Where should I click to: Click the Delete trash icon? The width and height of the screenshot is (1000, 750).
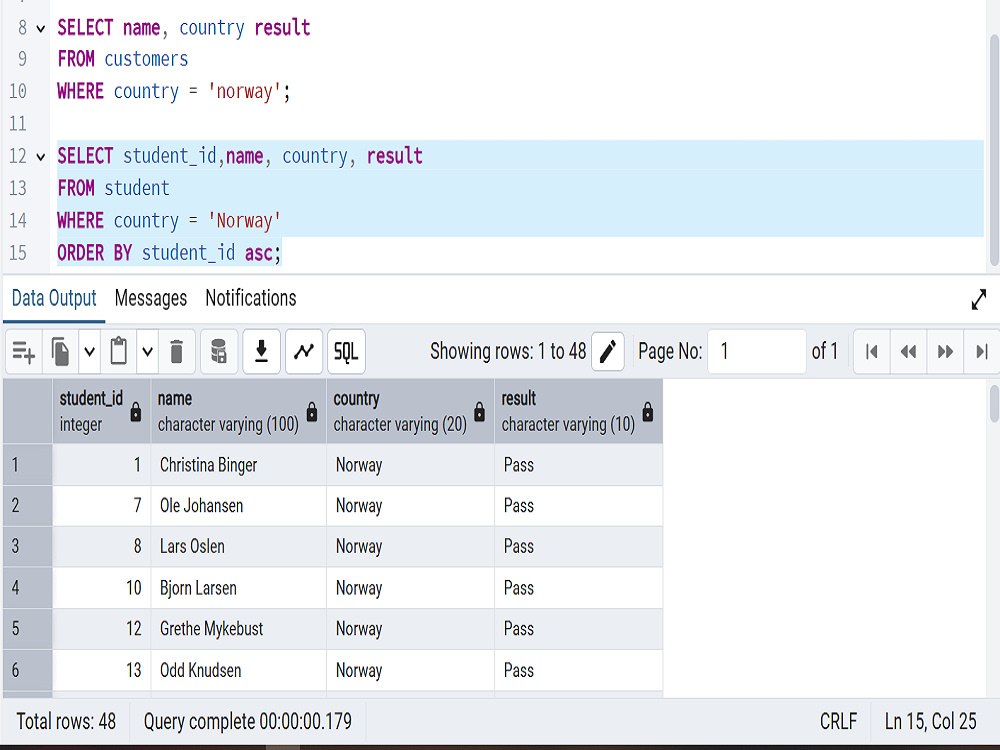point(177,351)
